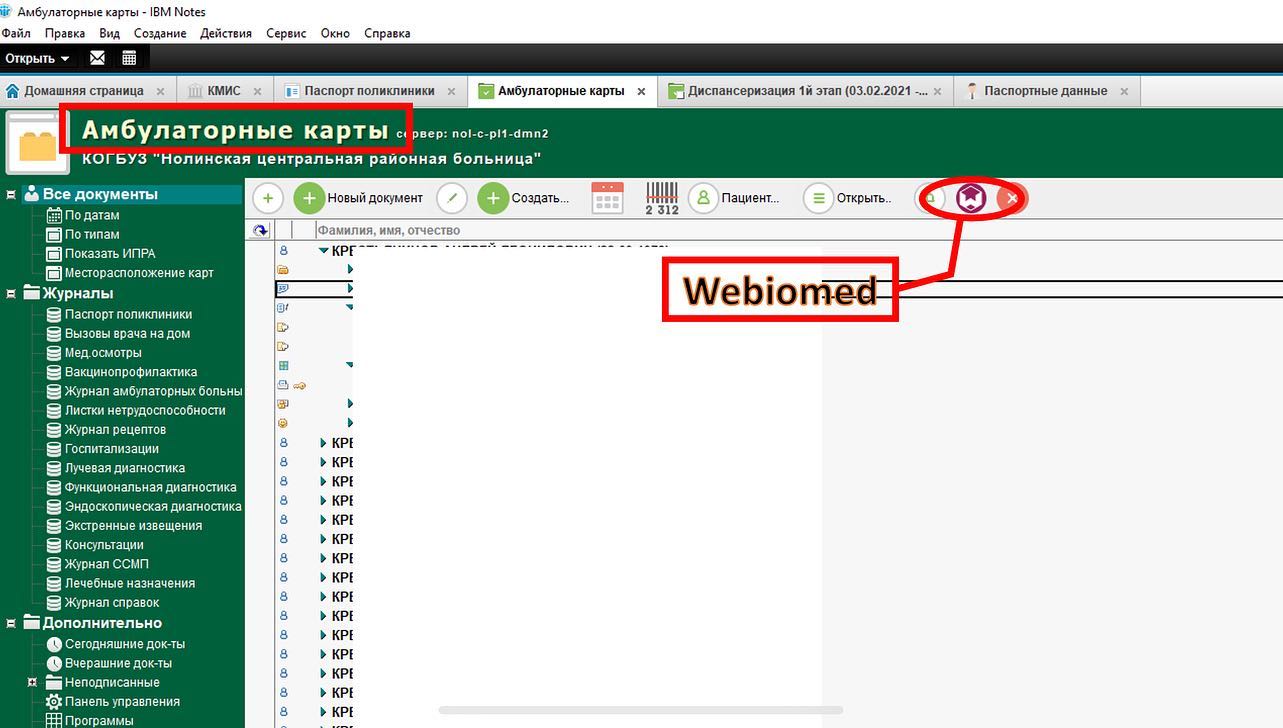1283x728 pixels.
Task: Click Новый документ button
Action: (360, 198)
